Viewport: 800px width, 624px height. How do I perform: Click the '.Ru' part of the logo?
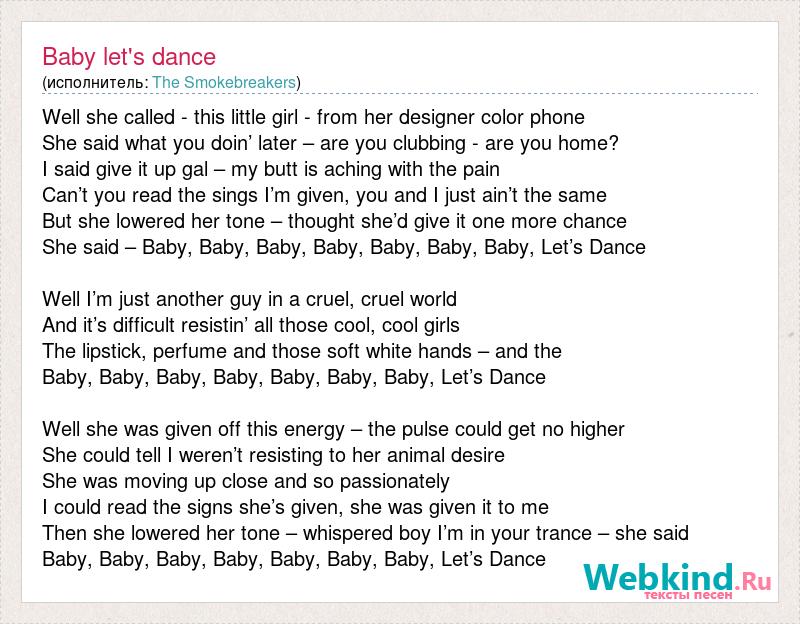753,581
